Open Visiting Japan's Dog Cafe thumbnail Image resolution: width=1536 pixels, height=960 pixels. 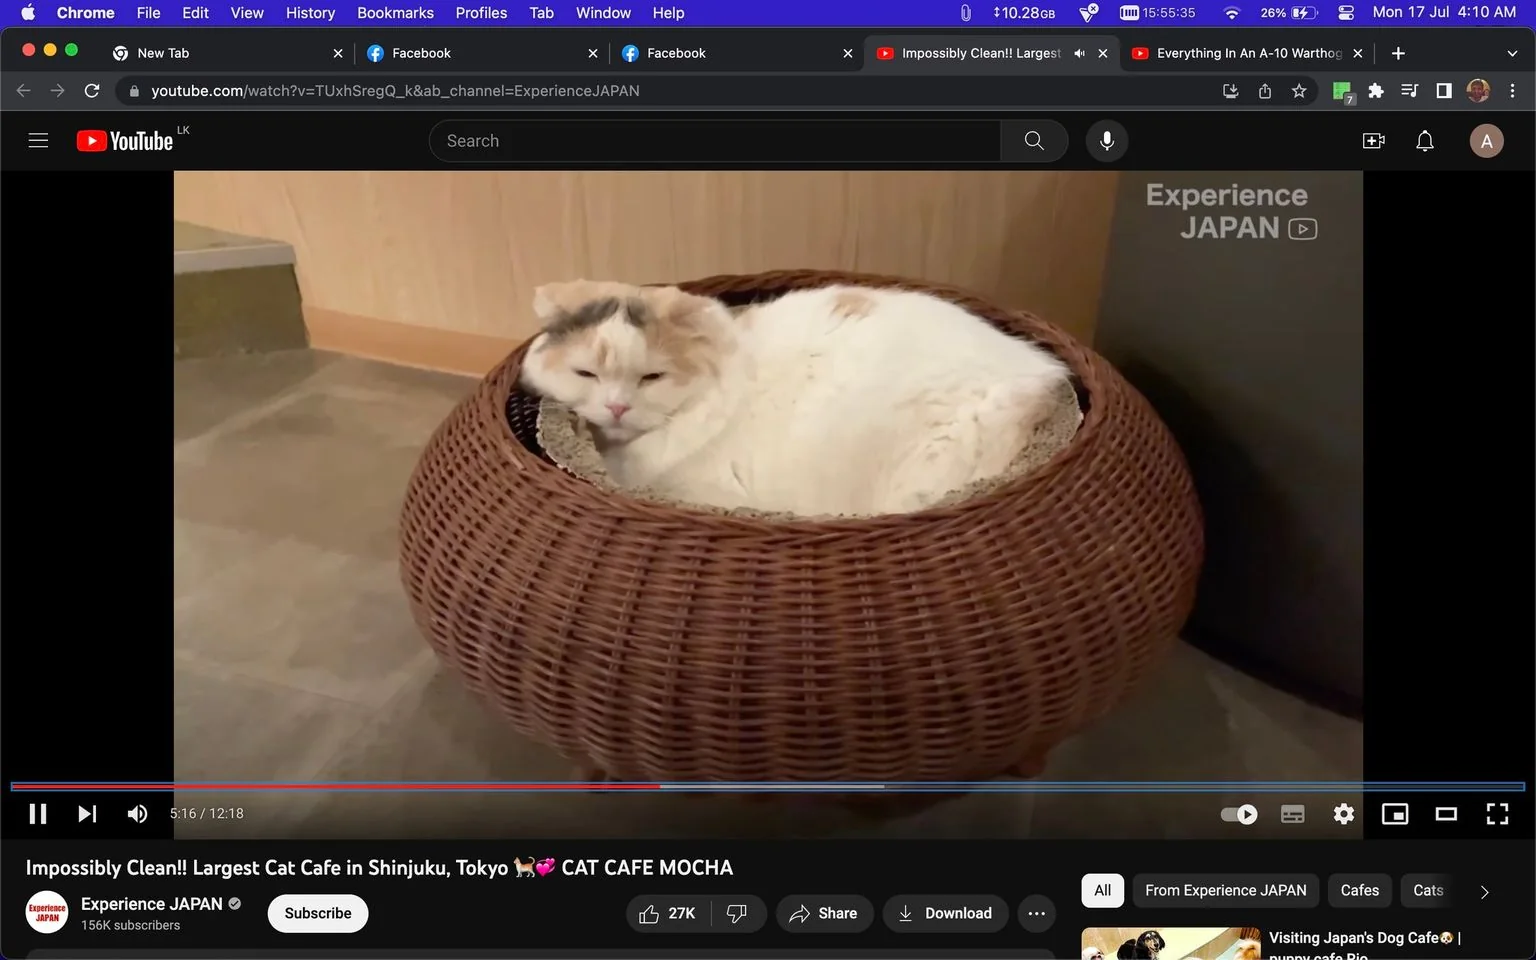pos(1170,944)
